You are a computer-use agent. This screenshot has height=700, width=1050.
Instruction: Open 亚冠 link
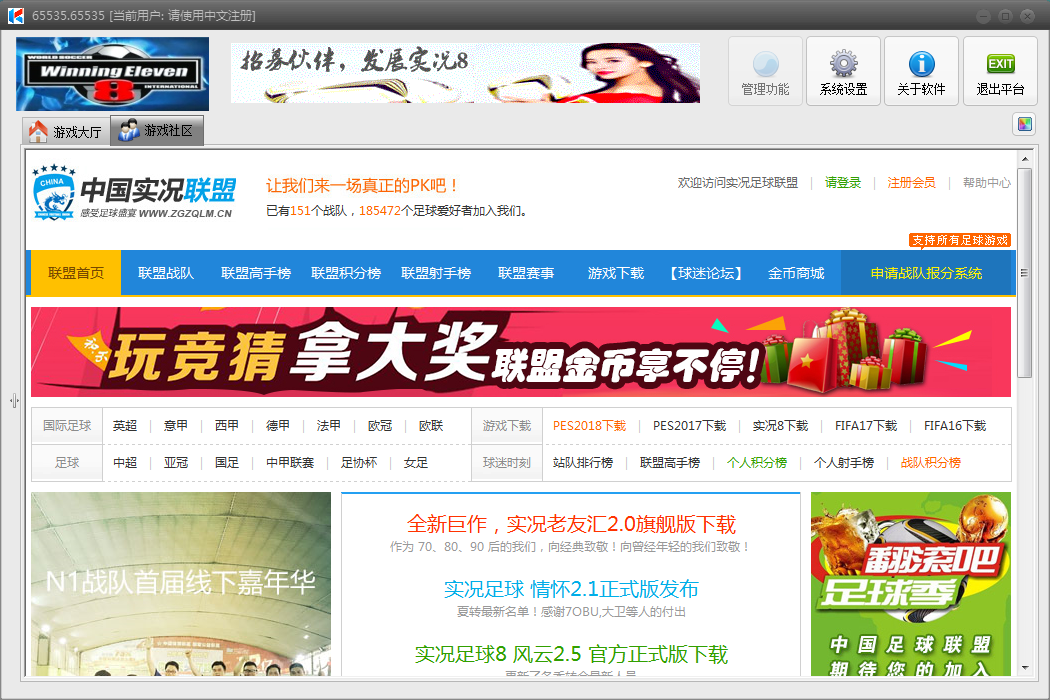(175, 463)
